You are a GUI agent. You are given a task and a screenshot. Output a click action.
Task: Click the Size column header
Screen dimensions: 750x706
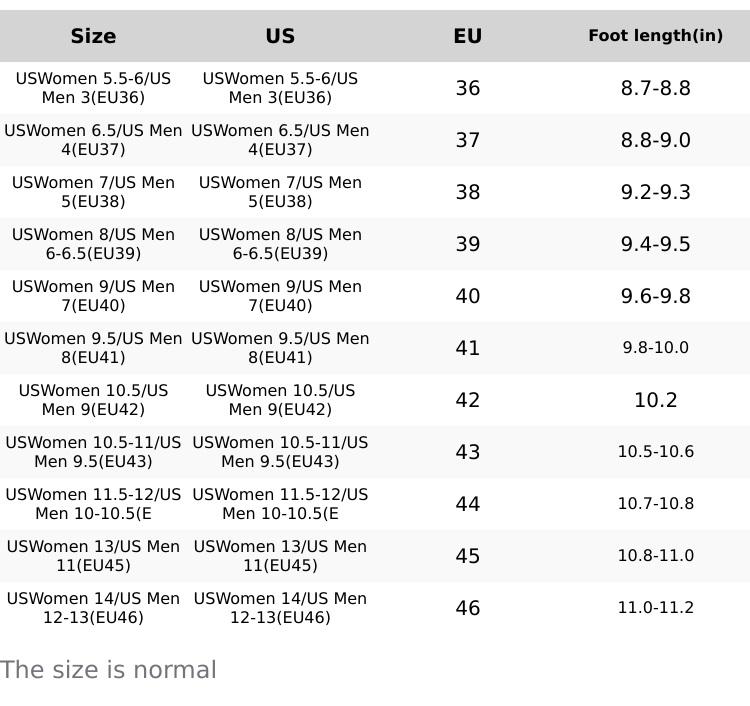(x=93, y=36)
